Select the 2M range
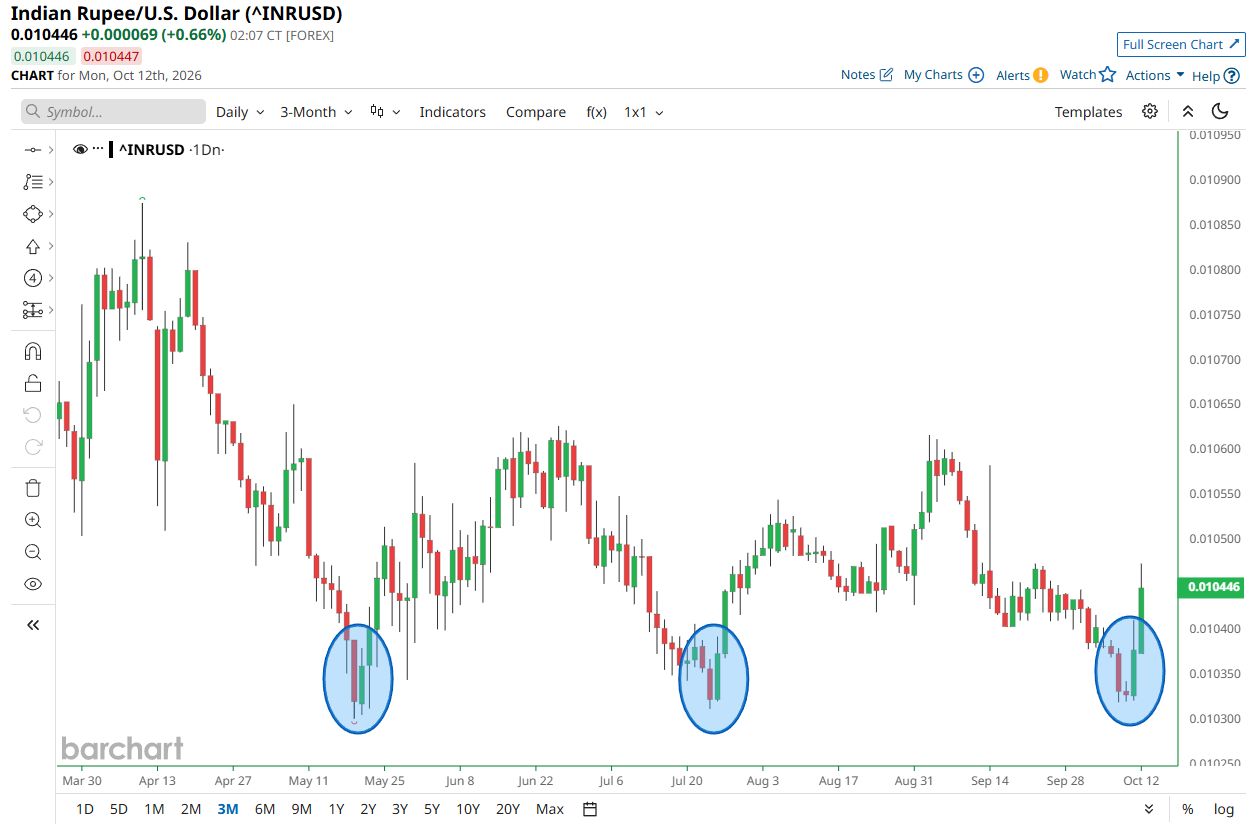The height and width of the screenshot is (824, 1258). click(190, 809)
